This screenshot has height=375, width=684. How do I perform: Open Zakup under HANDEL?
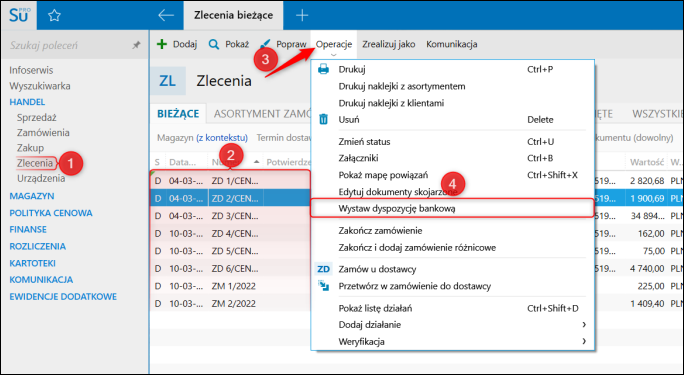click(x=30, y=148)
